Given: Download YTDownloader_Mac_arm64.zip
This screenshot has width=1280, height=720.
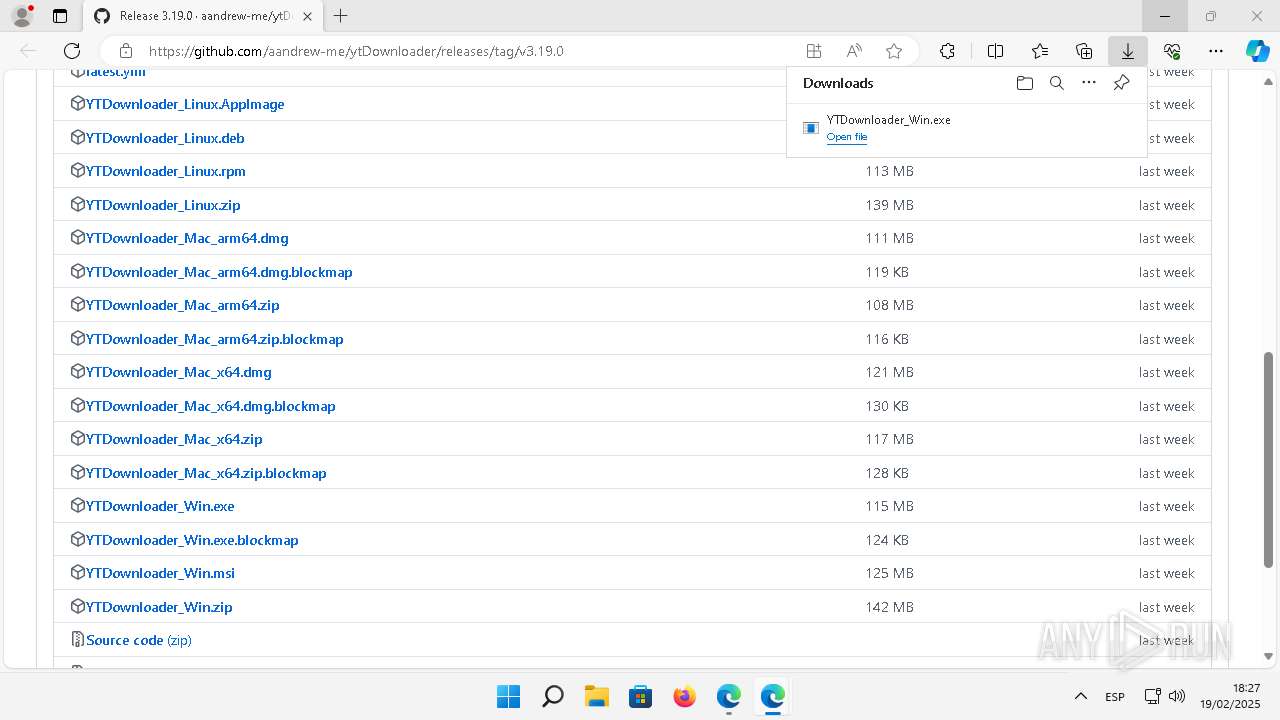Looking at the screenshot, I should click(183, 305).
